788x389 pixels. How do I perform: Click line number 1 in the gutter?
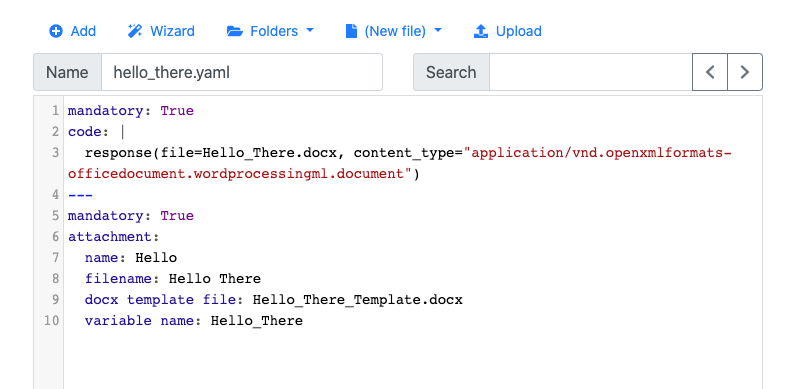(x=55, y=111)
